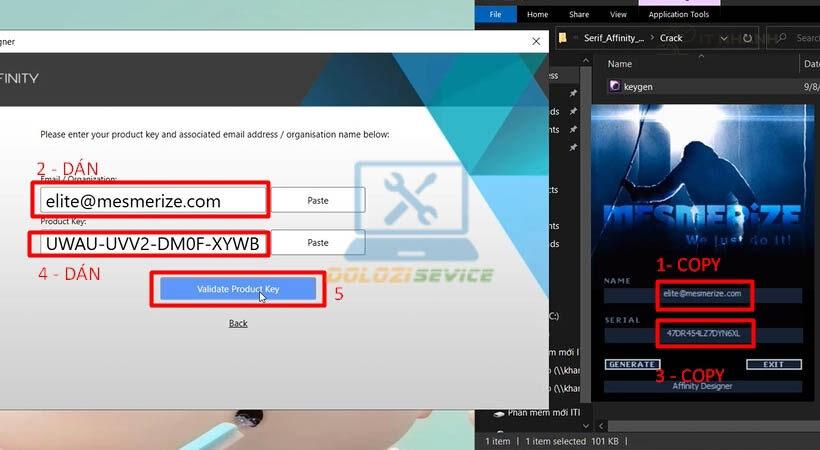The image size is (820, 450).
Task: Click drive icon beside Phan mem moi ITI
Action: (499, 413)
